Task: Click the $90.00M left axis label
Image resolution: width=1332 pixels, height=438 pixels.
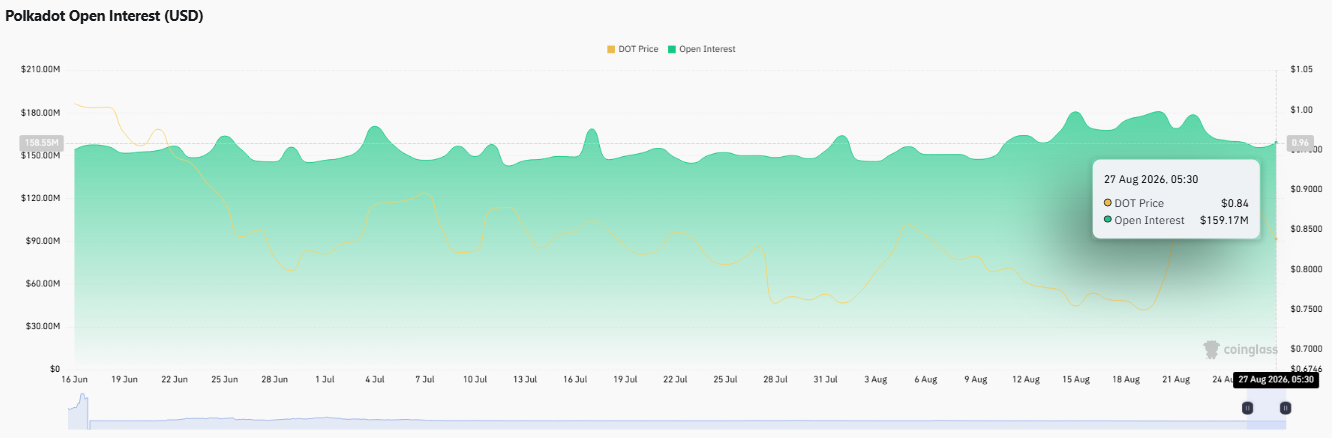Action: 43,241
